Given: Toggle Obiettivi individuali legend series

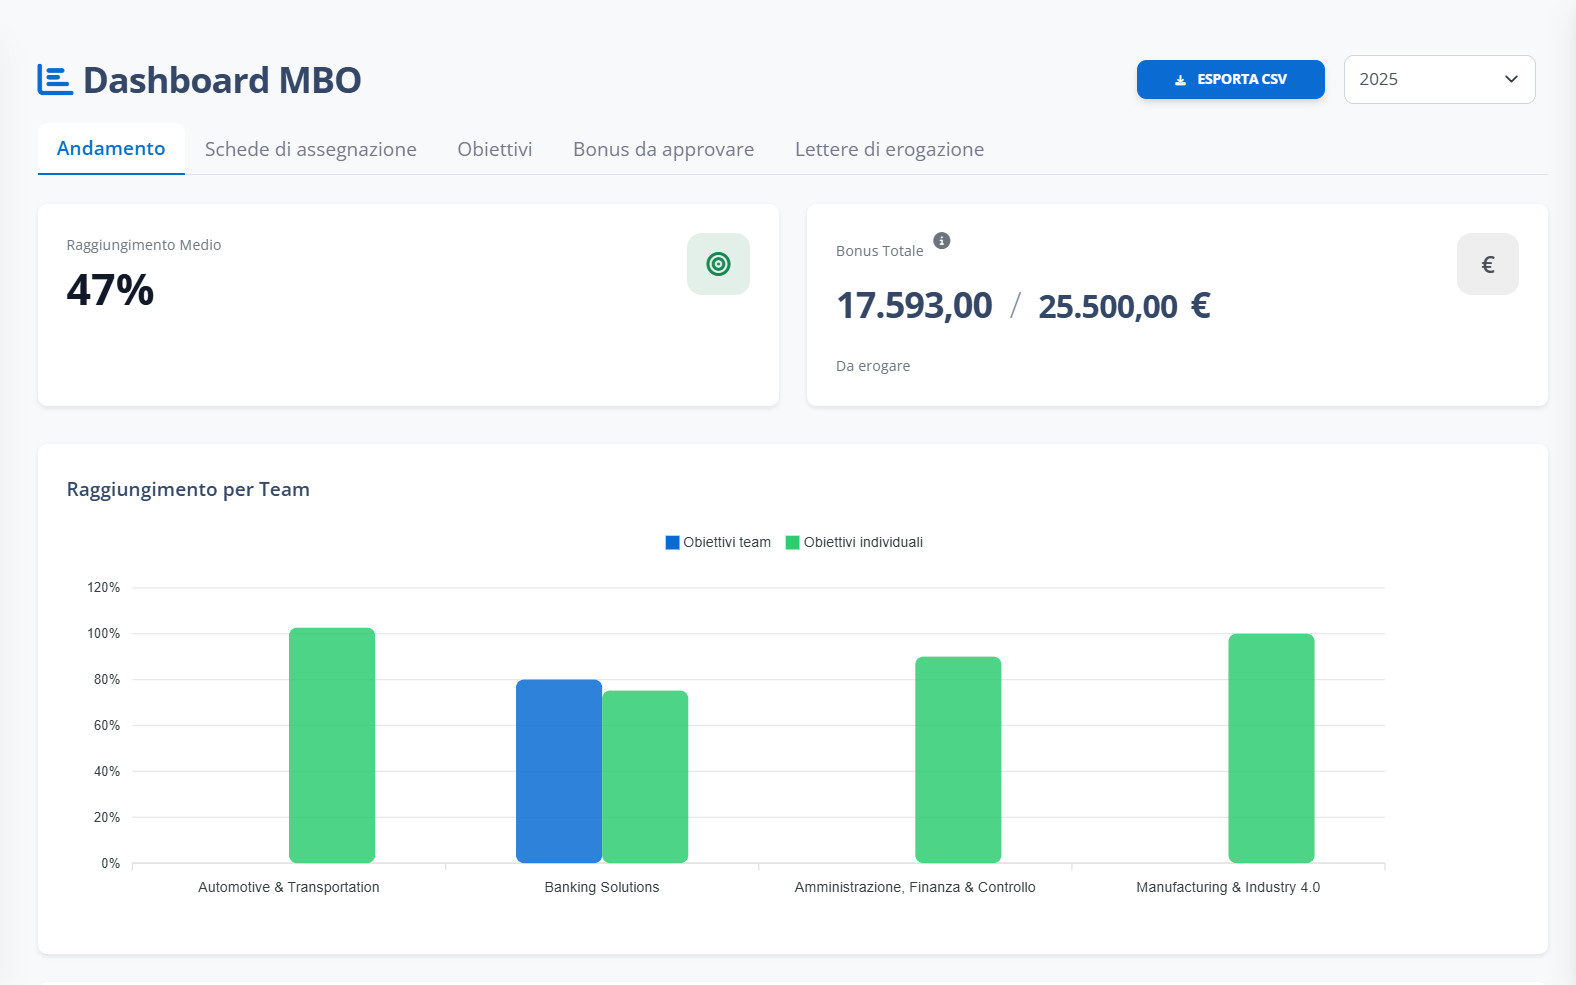Looking at the screenshot, I should [854, 542].
